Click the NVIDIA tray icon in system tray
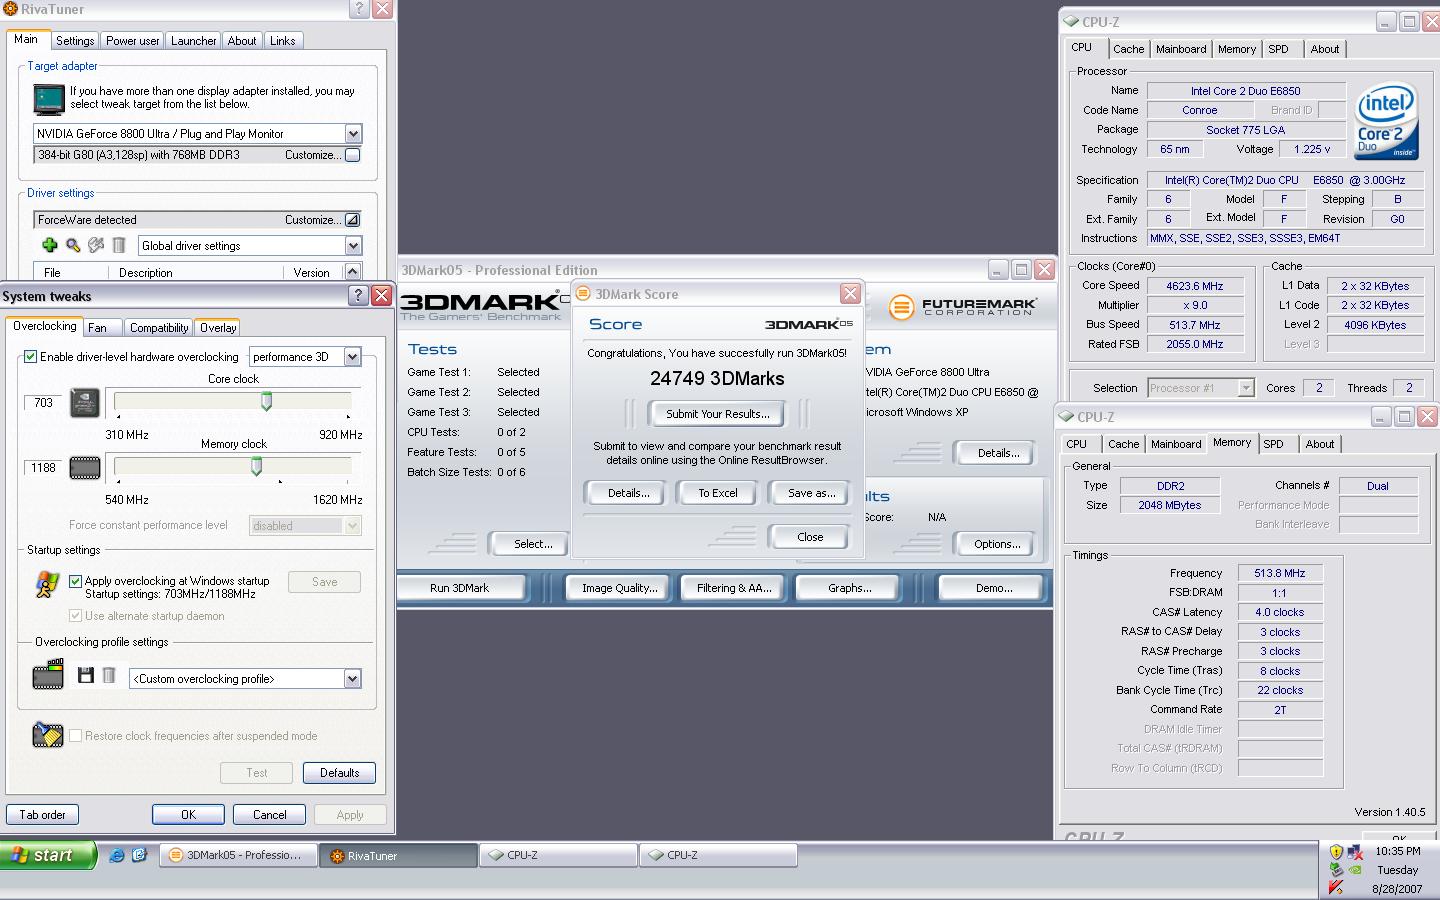1440x900 pixels. [x=1355, y=870]
